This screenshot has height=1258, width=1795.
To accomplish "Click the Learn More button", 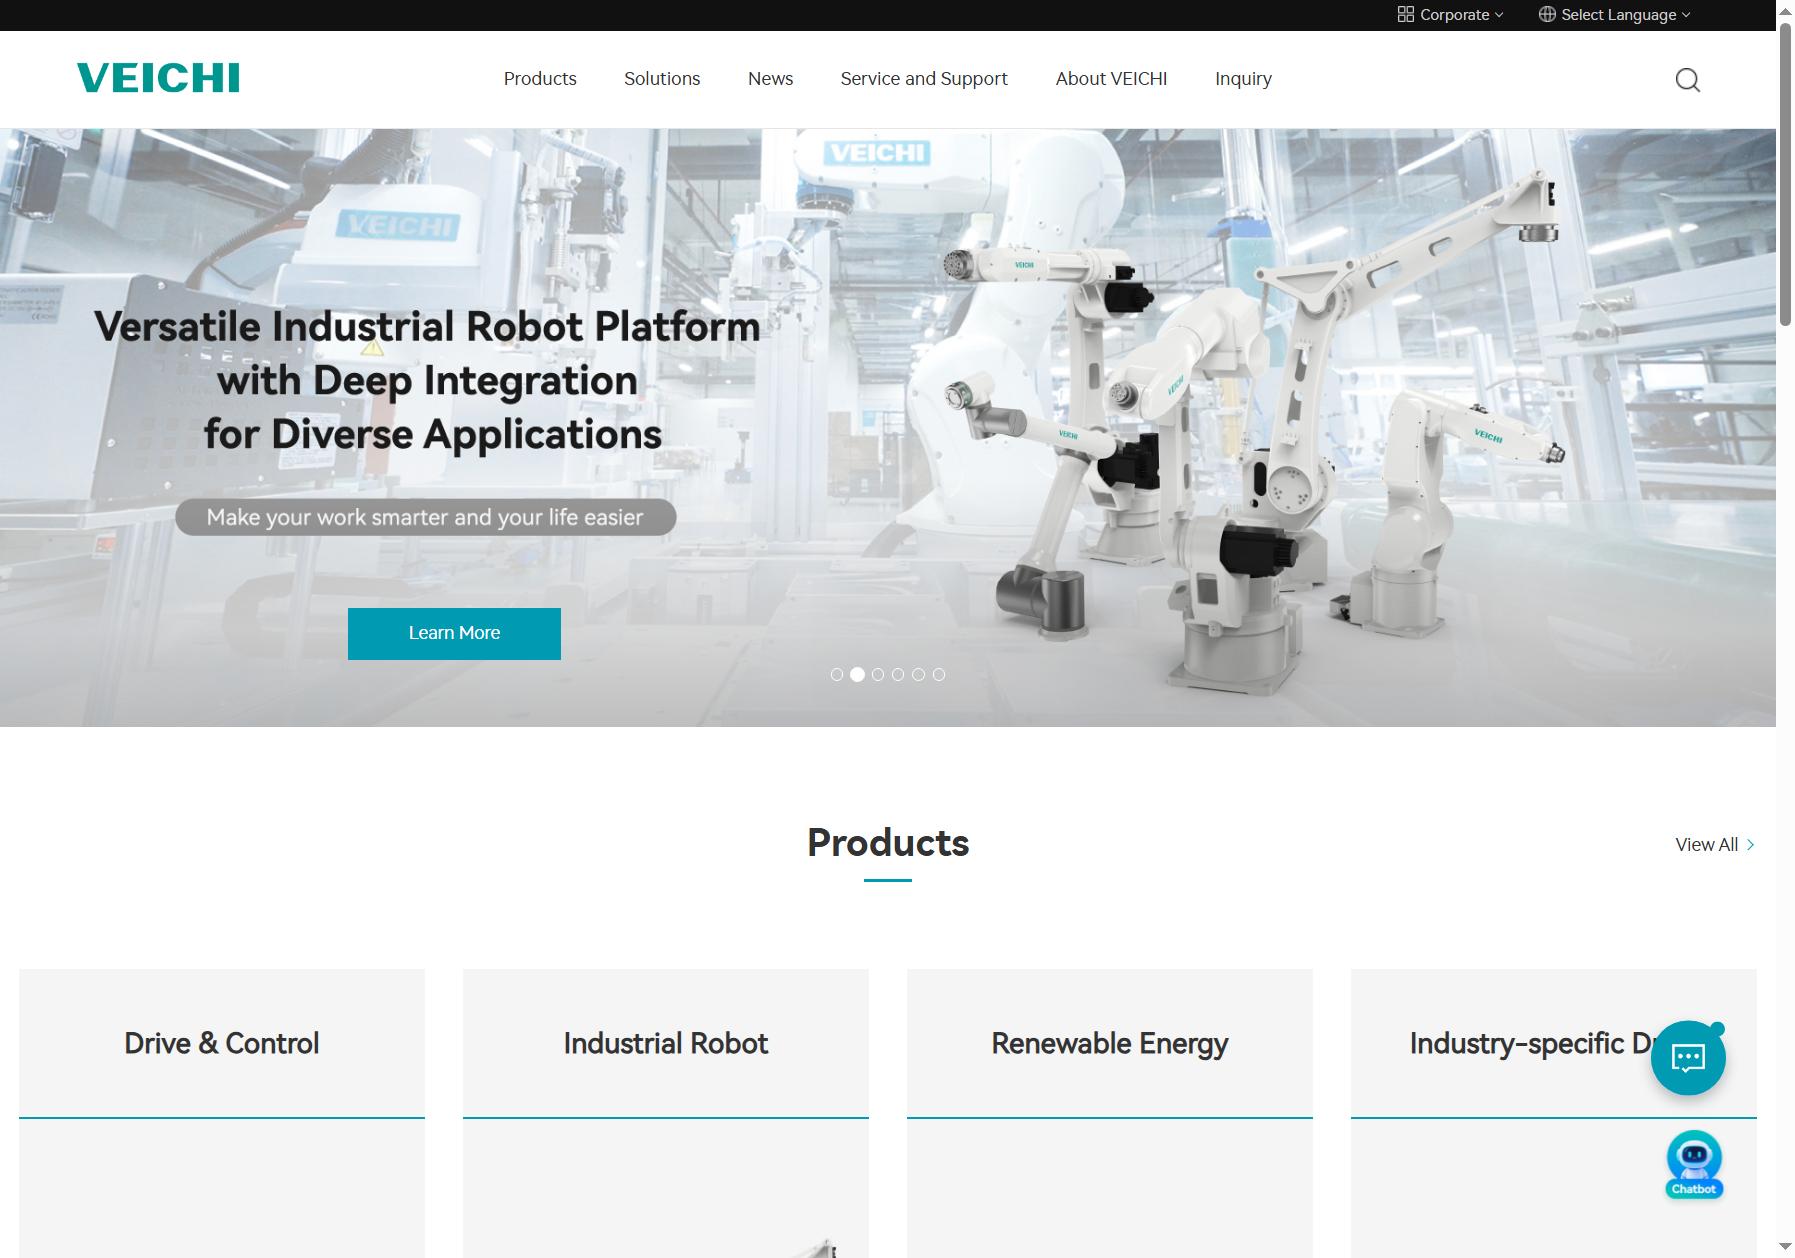I will (454, 633).
